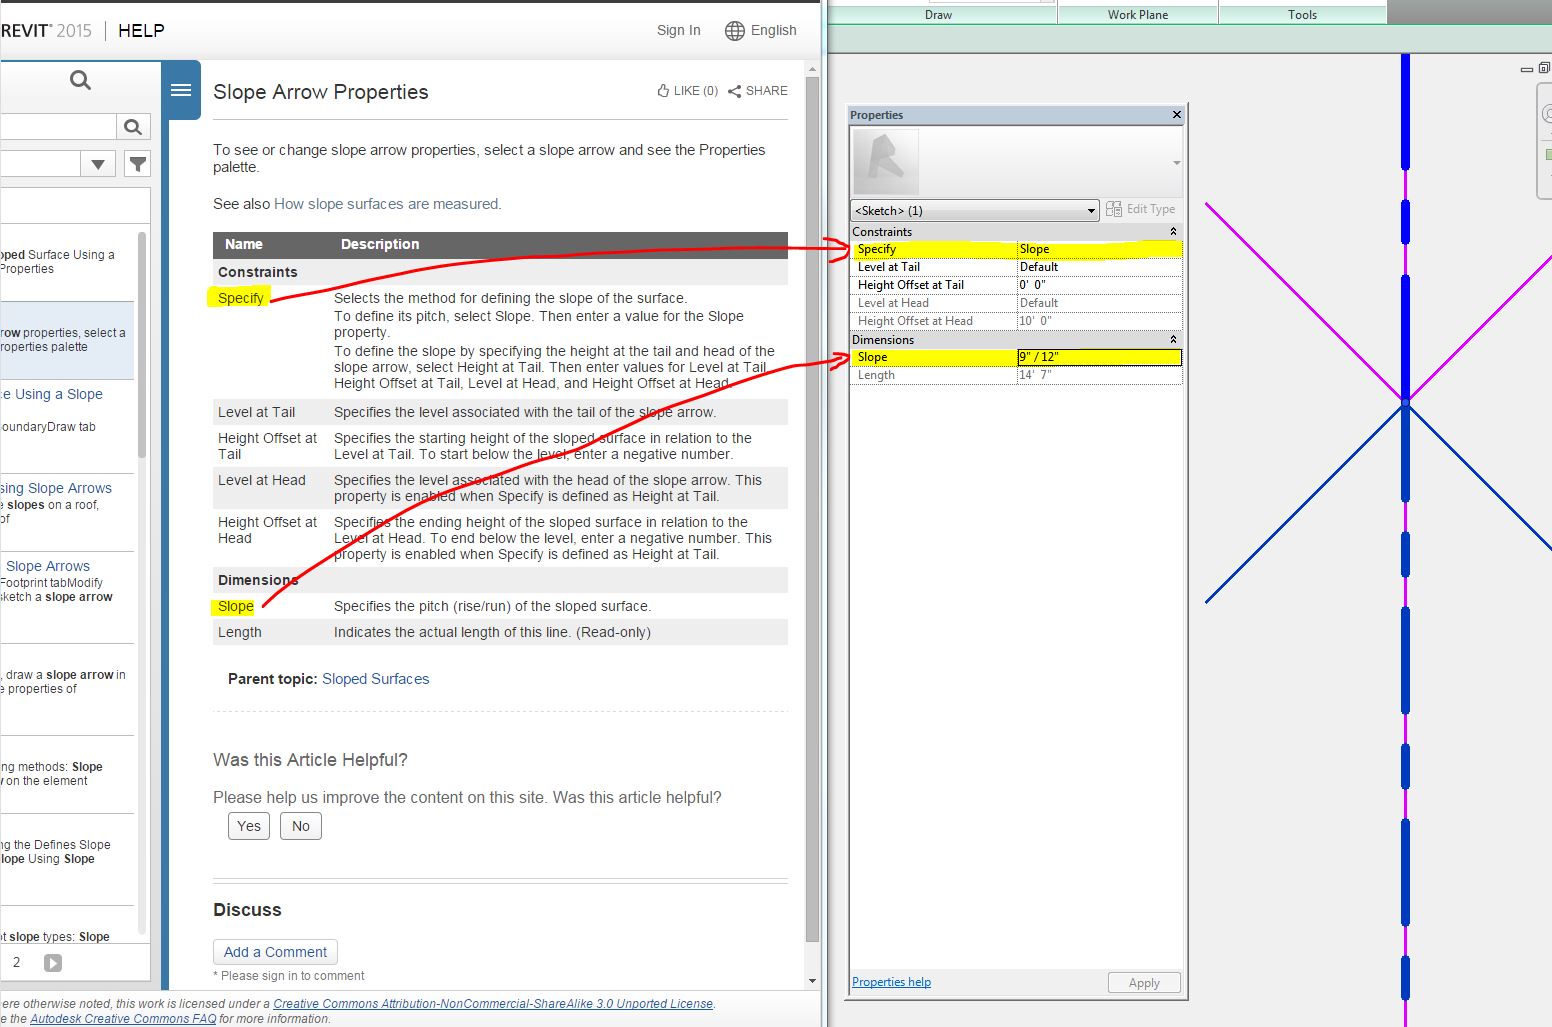Click the Slope Arrow Properties heading
The image size is (1552, 1027).
point(321,92)
